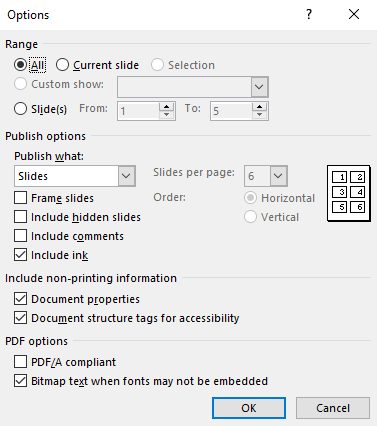Click the Cancel button
Viewport: 377px width, 426px height.
click(x=333, y=408)
